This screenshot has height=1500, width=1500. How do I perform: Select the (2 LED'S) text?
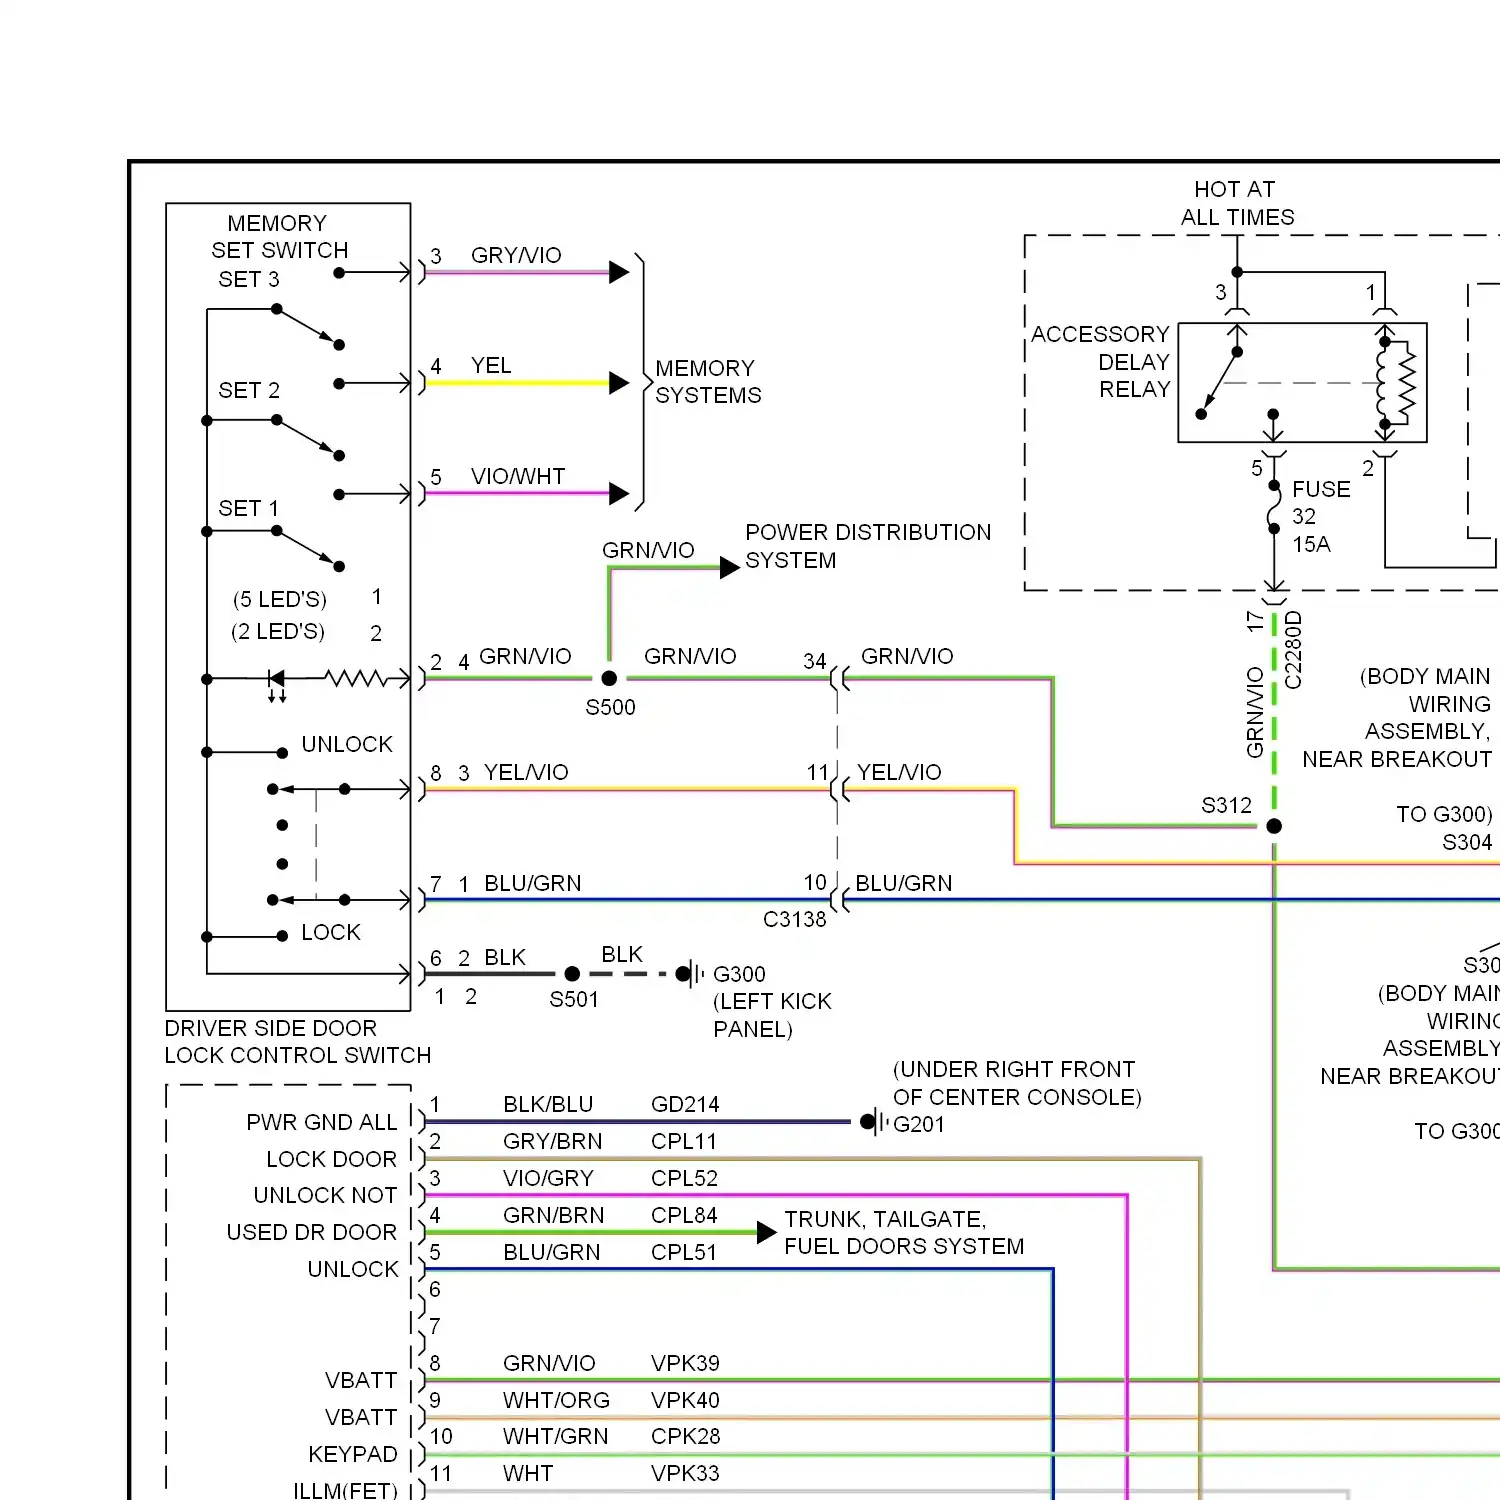tap(278, 631)
